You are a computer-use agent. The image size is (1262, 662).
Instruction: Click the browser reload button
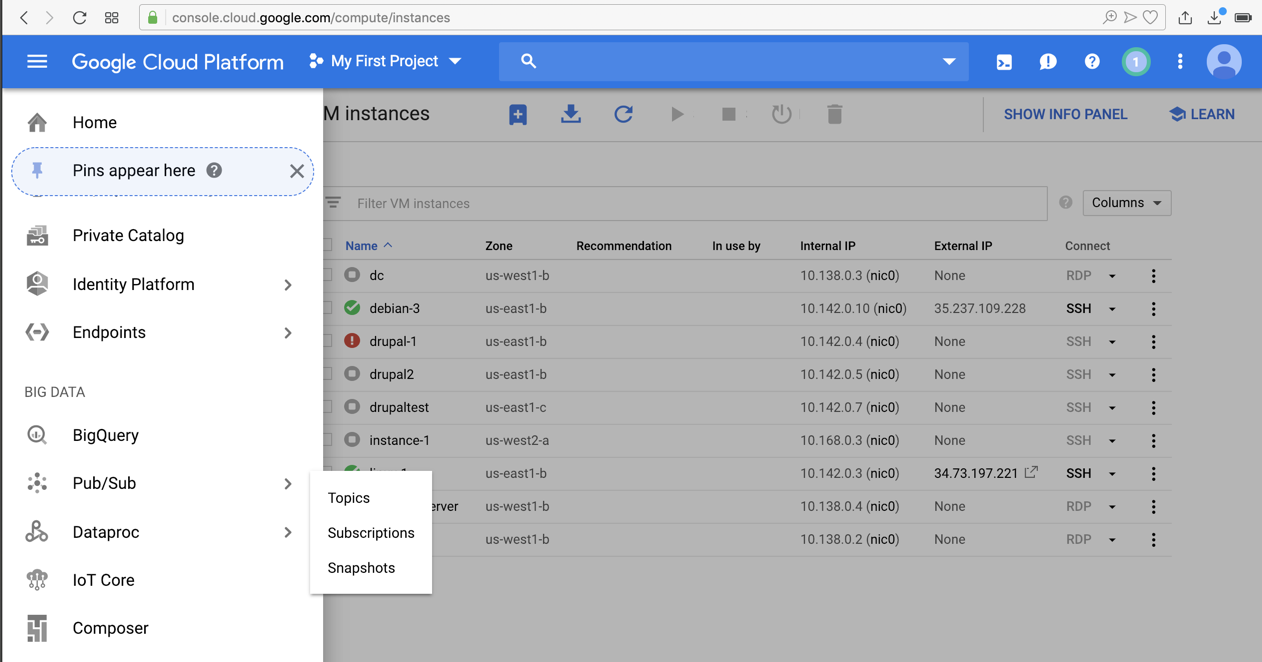80,17
